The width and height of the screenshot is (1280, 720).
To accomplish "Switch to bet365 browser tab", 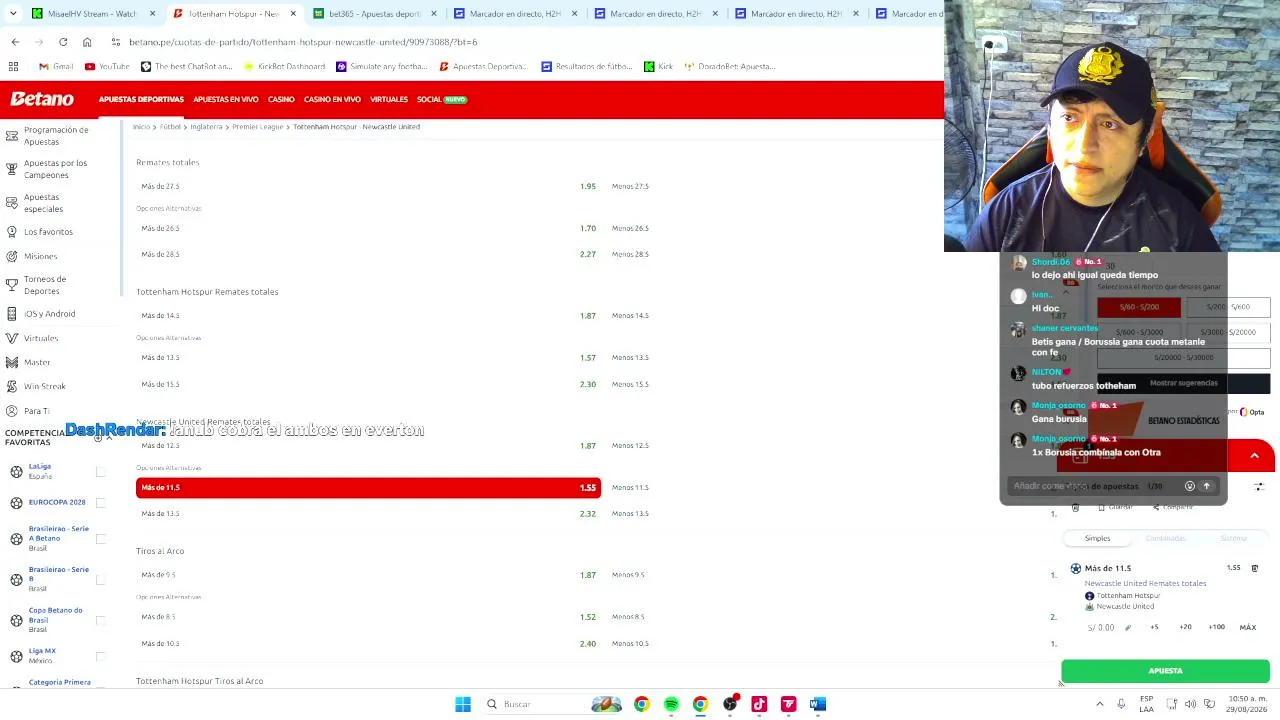I will 374,14.
